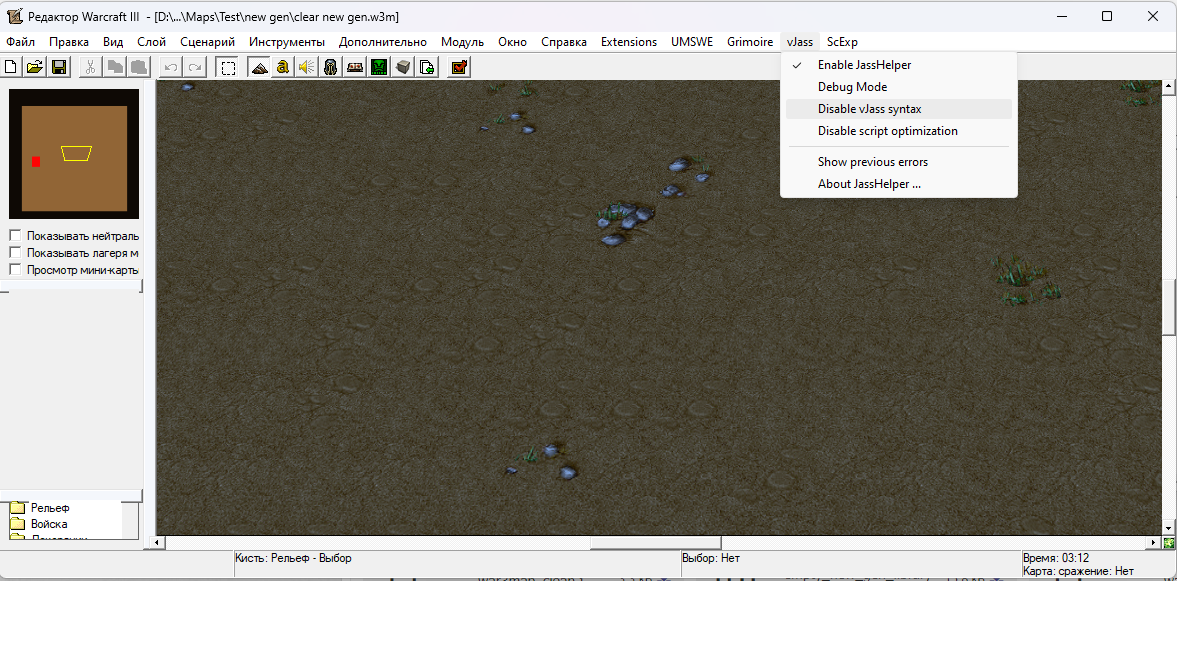
Task: Click the scroll down arrow
Action: tap(1169, 528)
